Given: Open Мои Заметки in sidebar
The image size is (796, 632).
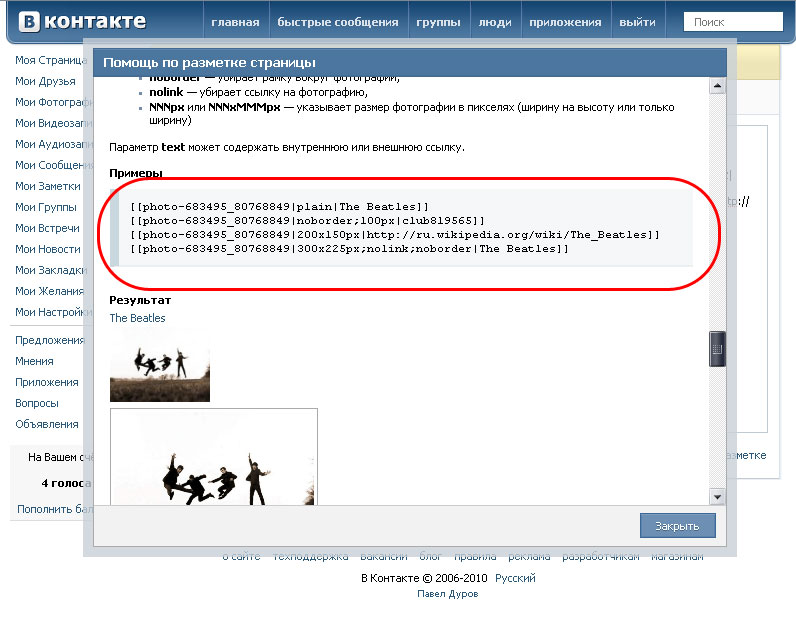Looking at the screenshot, I should tap(48, 186).
